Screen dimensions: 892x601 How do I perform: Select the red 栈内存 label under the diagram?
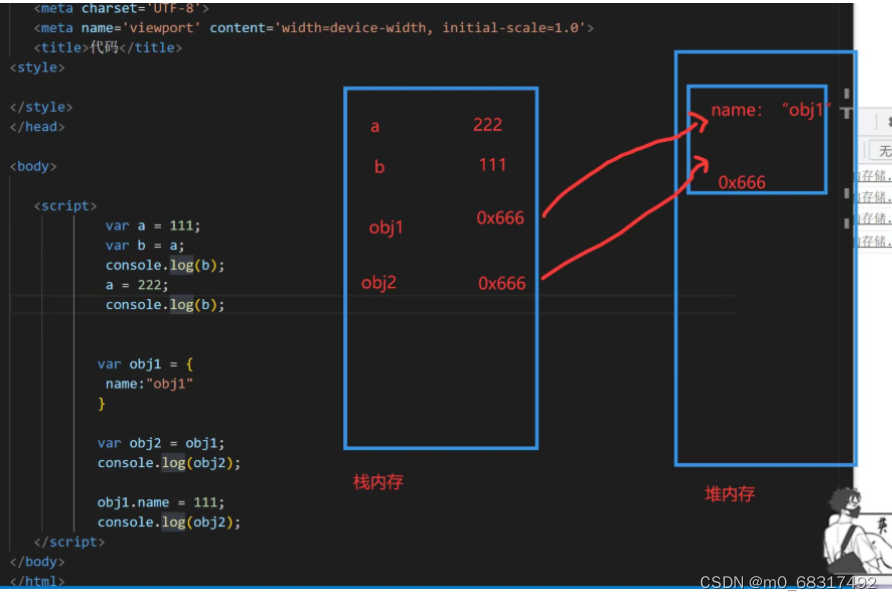coord(378,483)
